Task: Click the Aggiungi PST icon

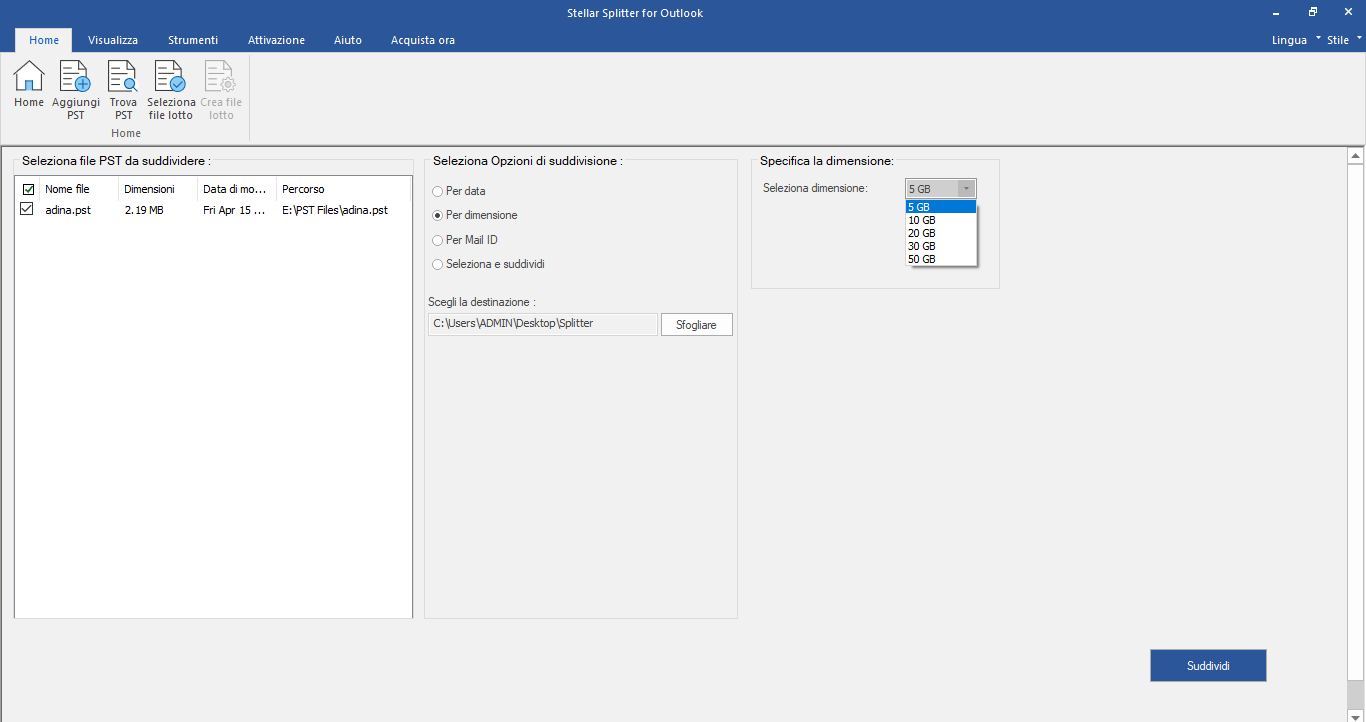Action: point(76,90)
